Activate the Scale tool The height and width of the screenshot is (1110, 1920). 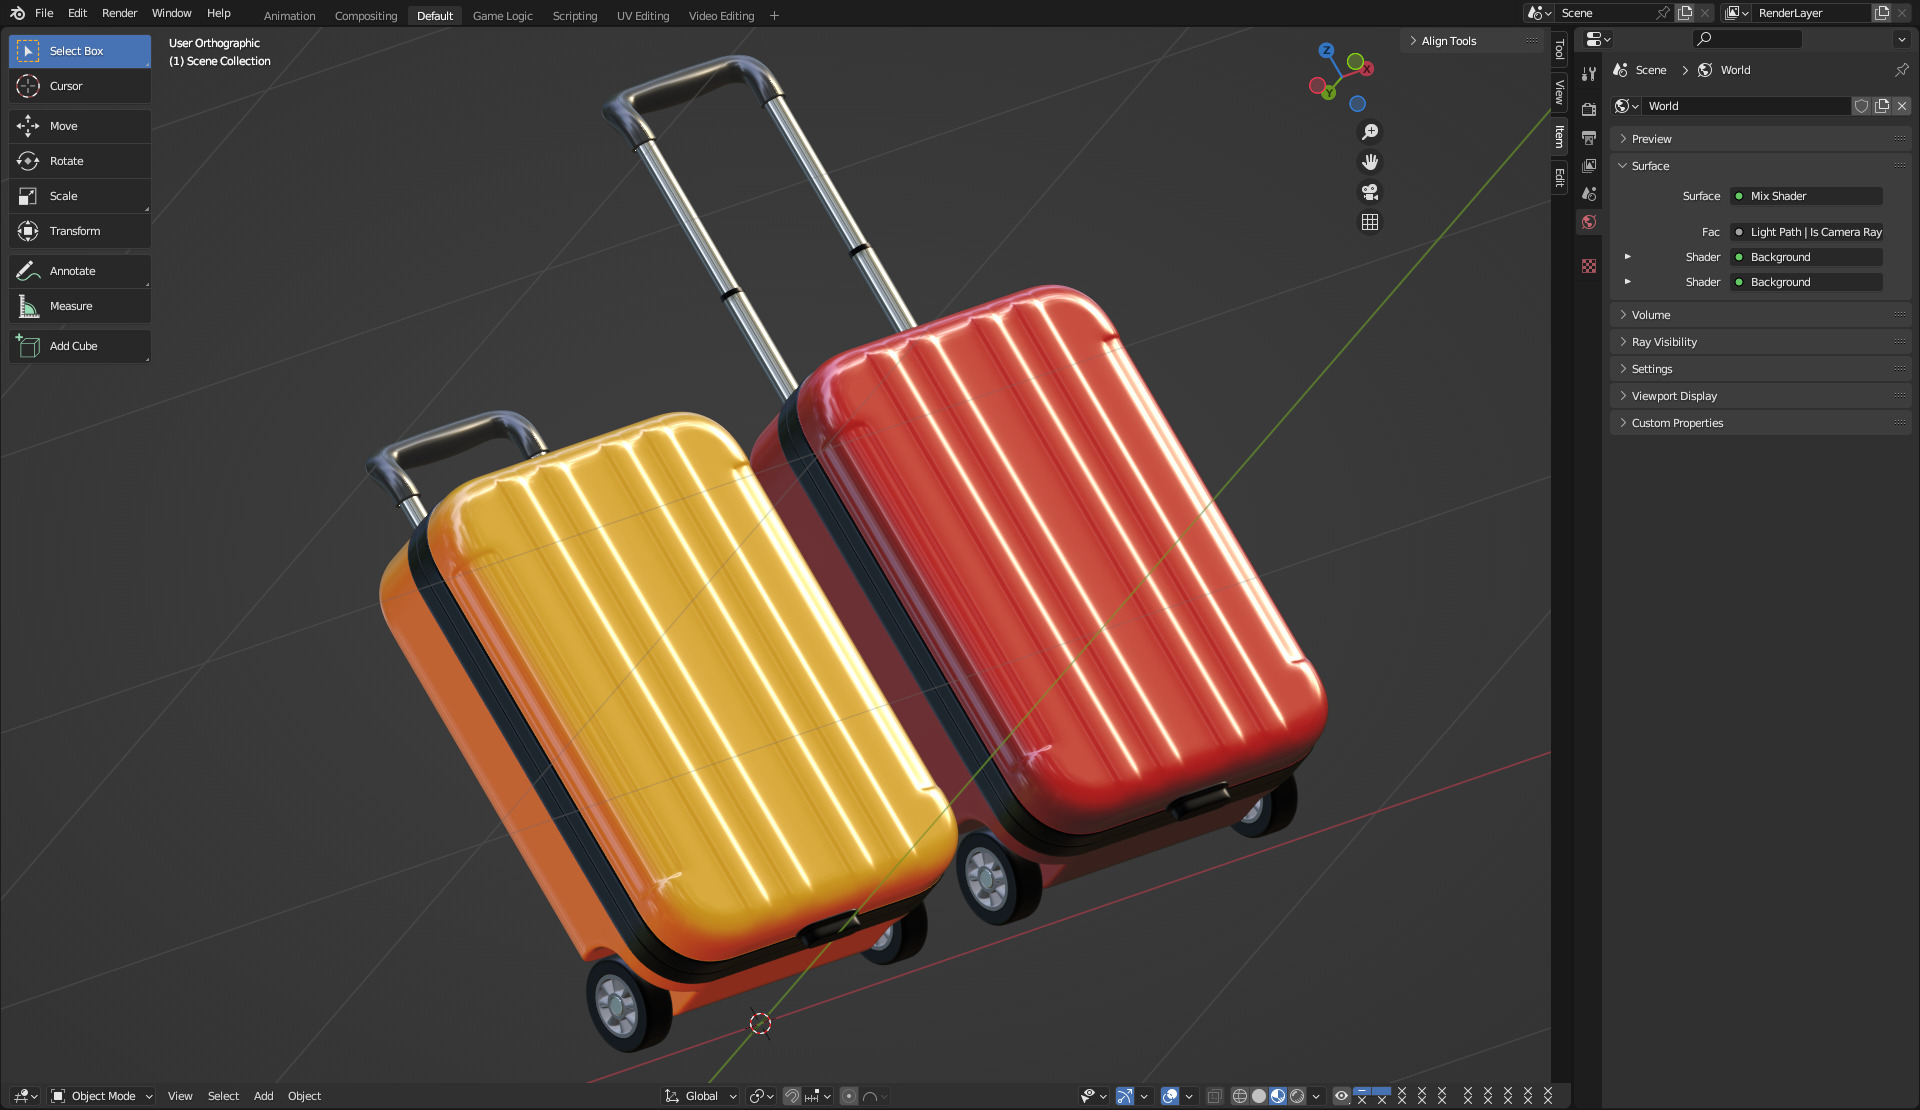[x=80, y=196]
